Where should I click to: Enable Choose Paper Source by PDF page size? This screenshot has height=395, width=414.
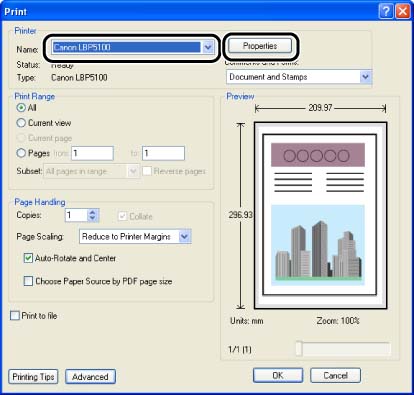pyautogui.click(x=28, y=281)
